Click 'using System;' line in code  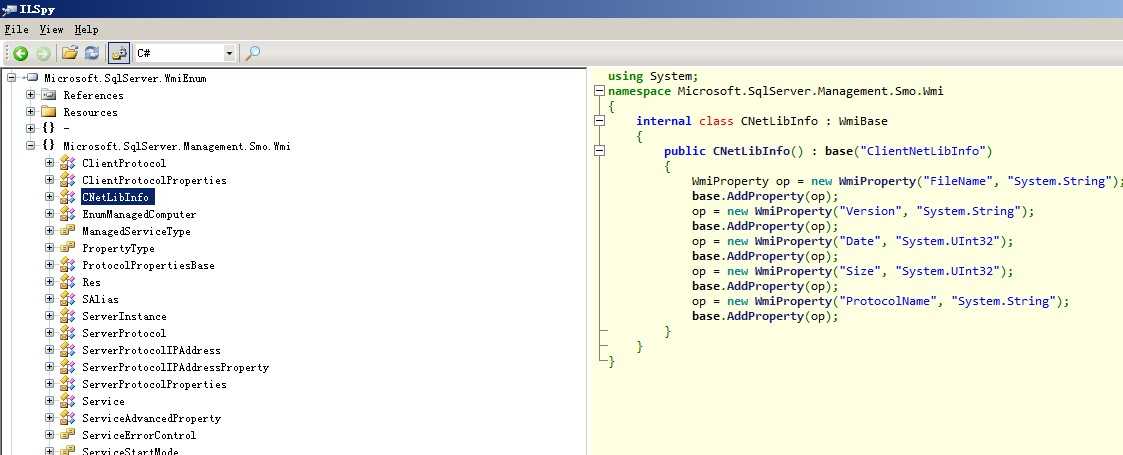click(652, 76)
